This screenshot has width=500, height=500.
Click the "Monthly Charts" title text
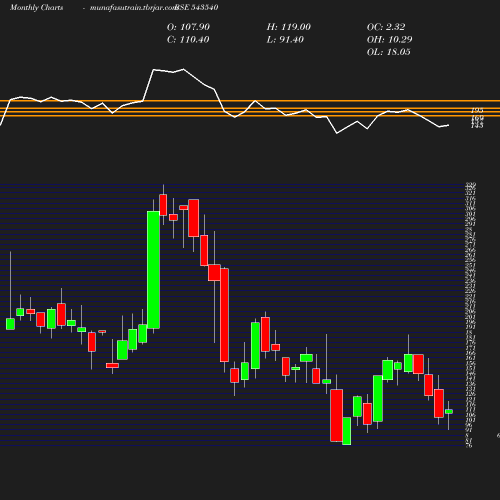click(36, 7)
